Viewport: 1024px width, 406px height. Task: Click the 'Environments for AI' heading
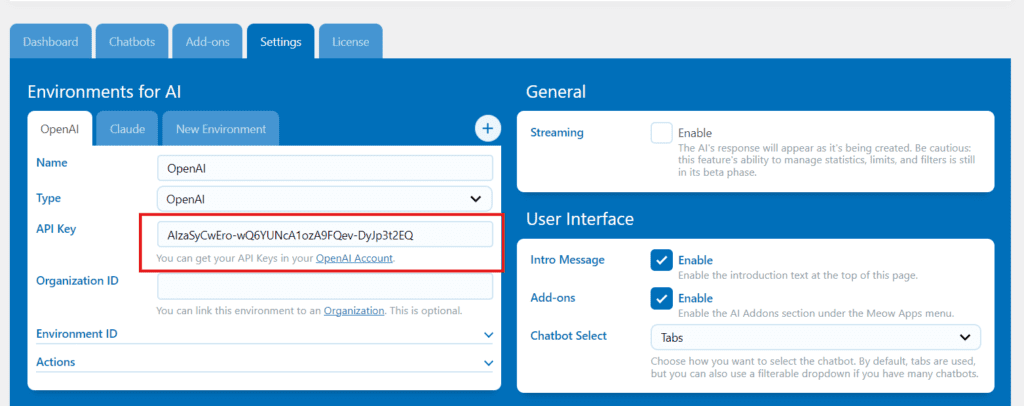coord(104,93)
